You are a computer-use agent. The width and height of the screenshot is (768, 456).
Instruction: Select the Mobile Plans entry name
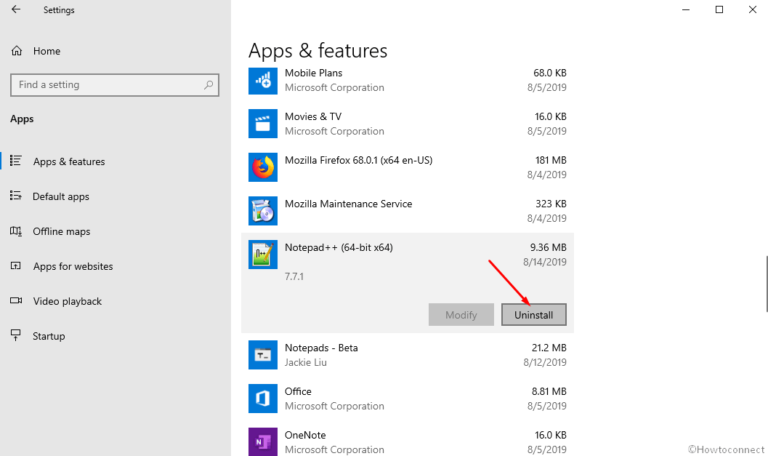coord(313,73)
